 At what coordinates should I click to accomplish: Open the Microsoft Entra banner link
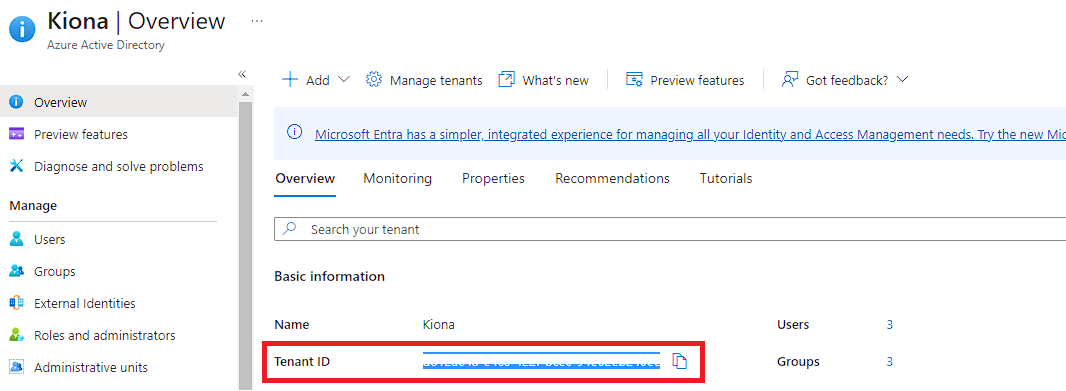(x=690, y=134)
